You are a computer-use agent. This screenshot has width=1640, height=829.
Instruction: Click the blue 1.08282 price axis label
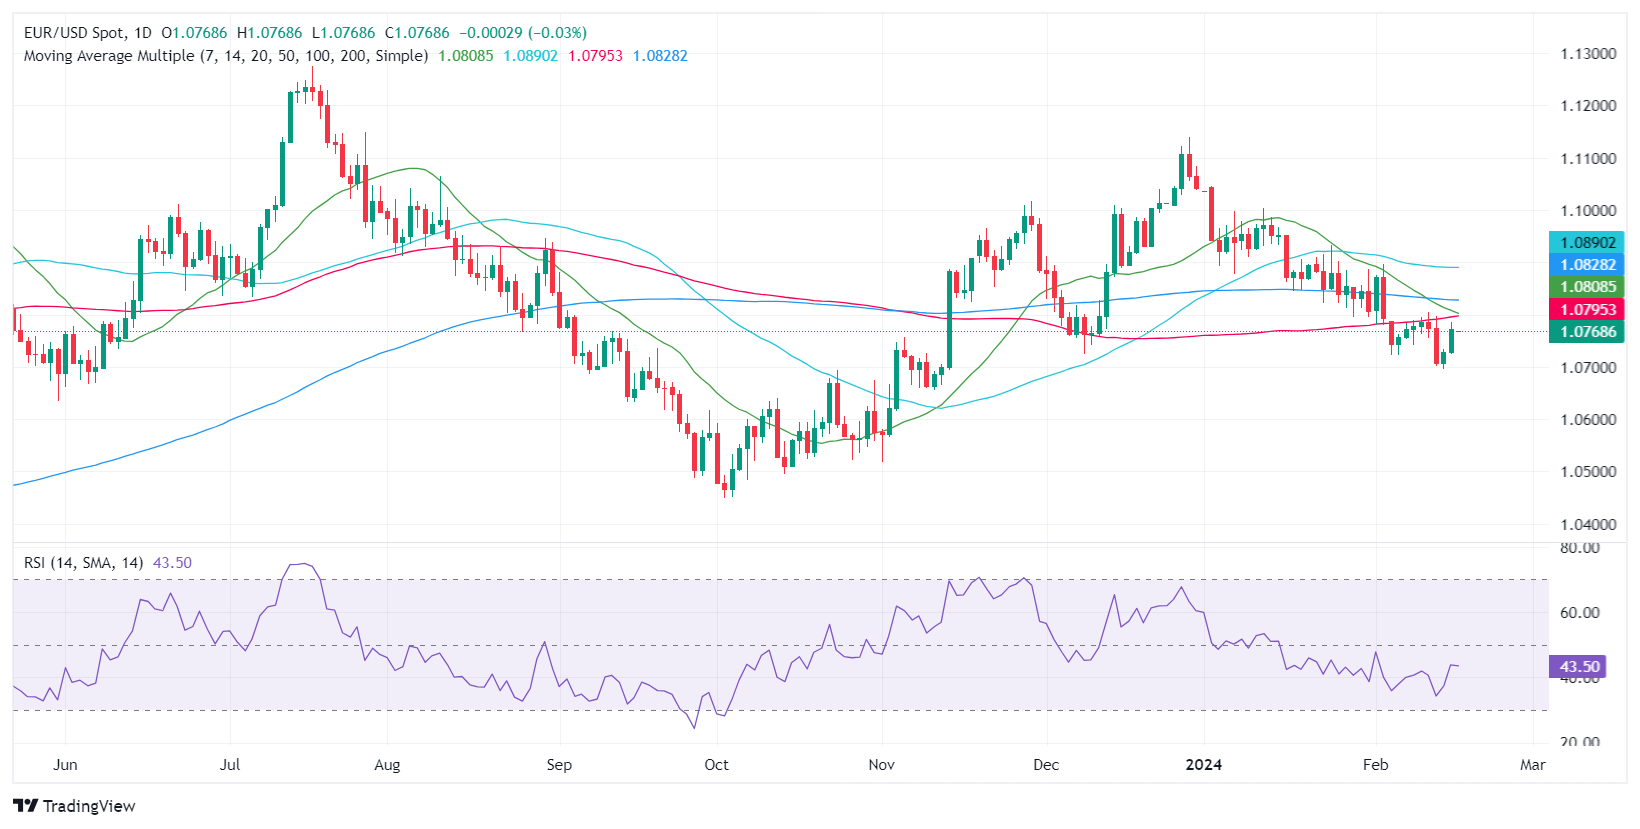[1586, 265]
